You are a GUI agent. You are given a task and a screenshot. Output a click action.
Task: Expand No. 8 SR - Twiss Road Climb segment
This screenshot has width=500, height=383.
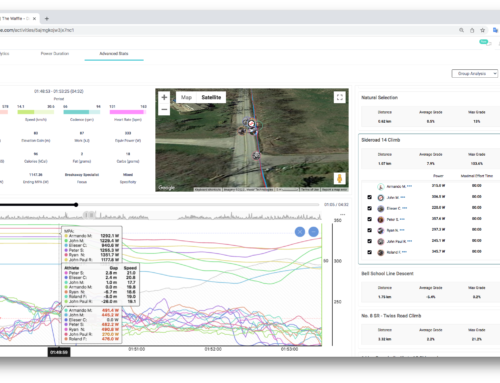pyautogui.click(x=391, y=316)
